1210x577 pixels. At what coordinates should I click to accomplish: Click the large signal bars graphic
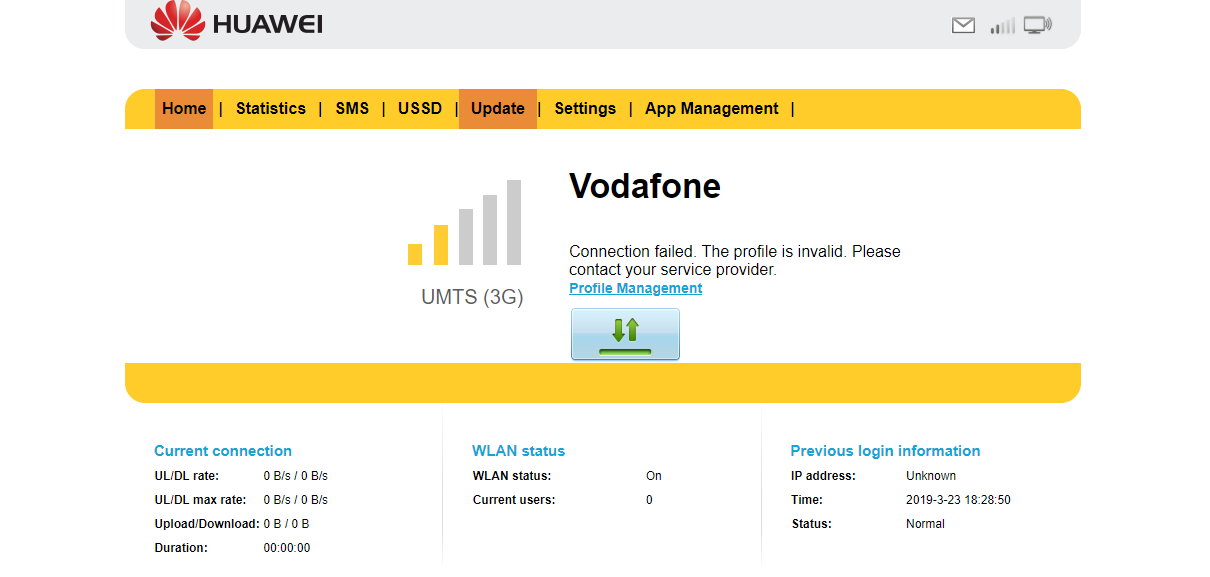(465, 222)
